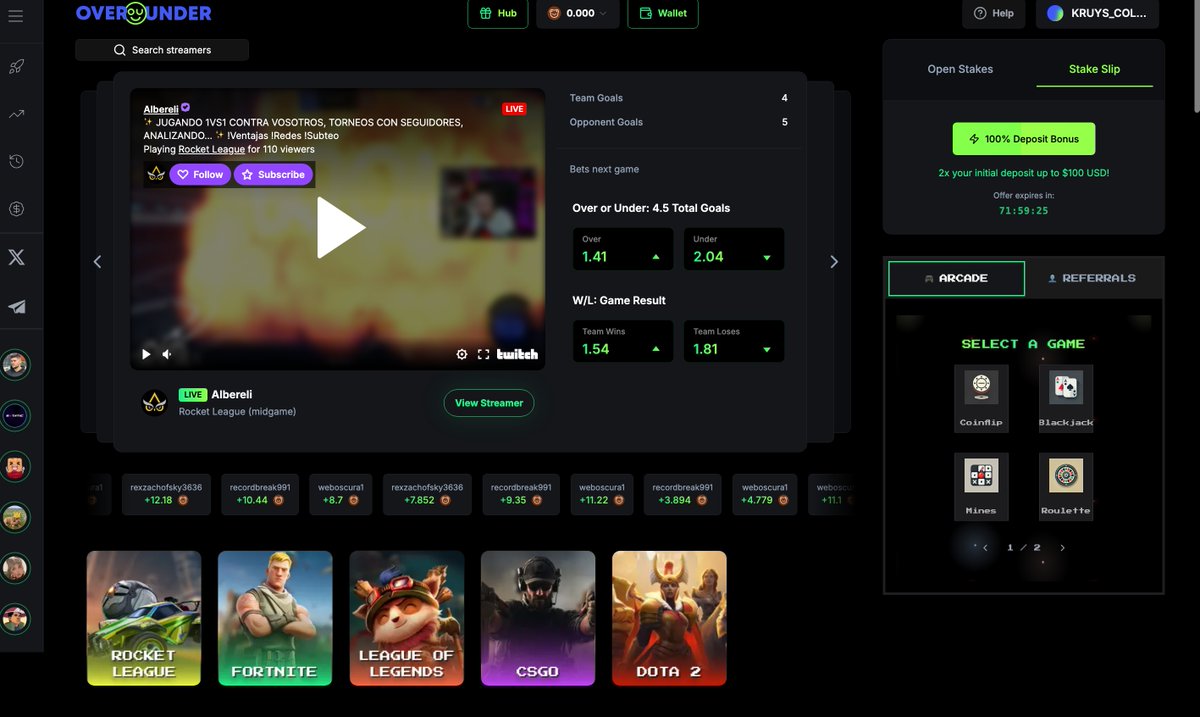This screenshot has width=1200, height=717.
Task: Open the League of Legends category card
Action: (x=406, y=618)
